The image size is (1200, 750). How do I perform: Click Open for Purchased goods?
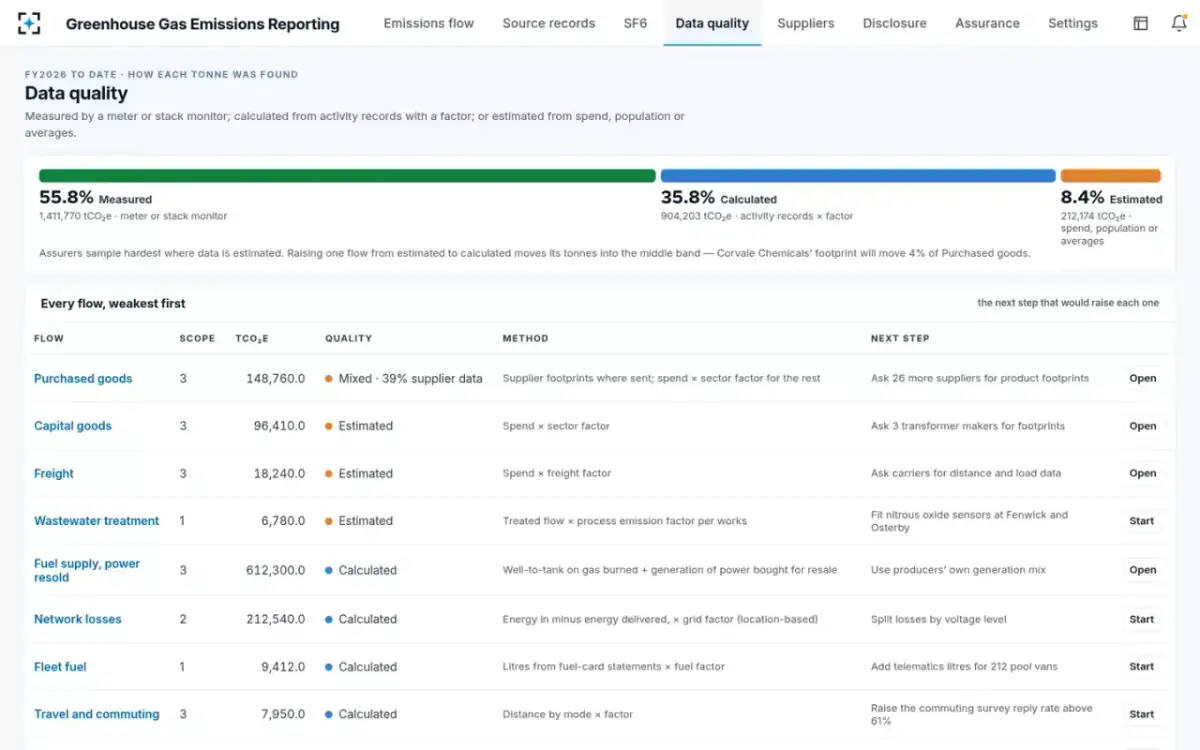[x=1142, y=379]
